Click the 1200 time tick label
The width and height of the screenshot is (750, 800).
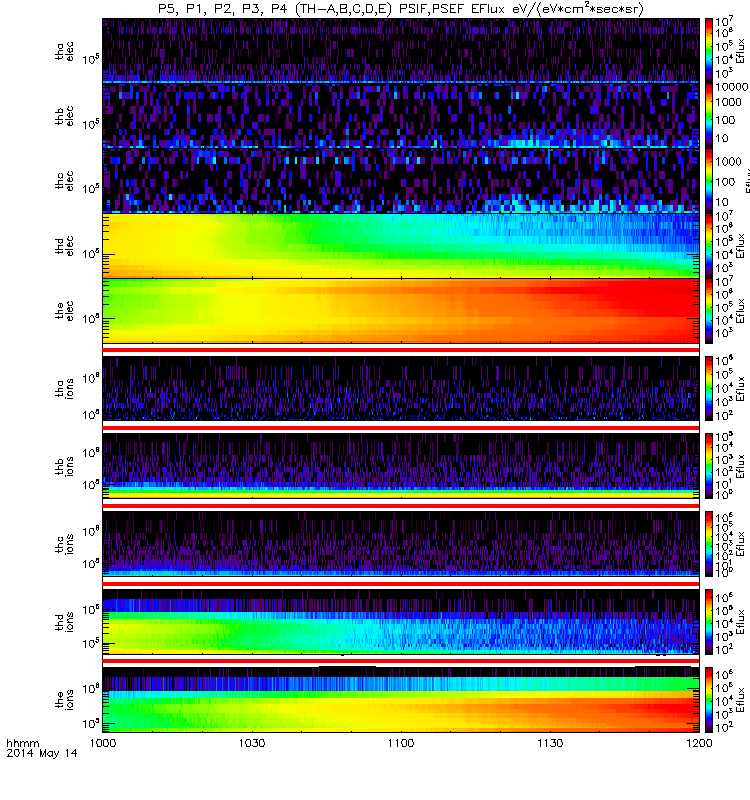pos(699,743)
